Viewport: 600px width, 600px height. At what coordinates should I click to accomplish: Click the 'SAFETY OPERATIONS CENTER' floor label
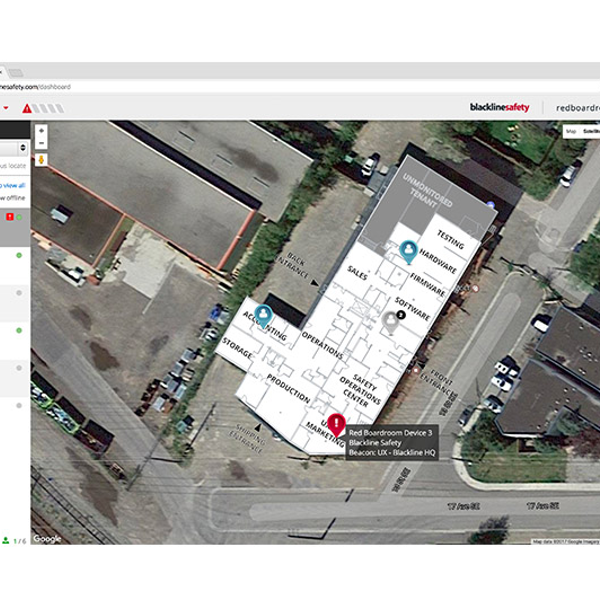[360, 390]
